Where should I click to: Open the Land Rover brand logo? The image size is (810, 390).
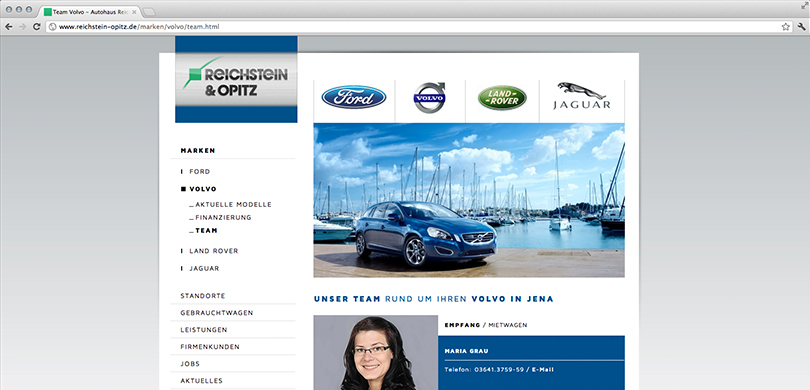coord(502,98)
